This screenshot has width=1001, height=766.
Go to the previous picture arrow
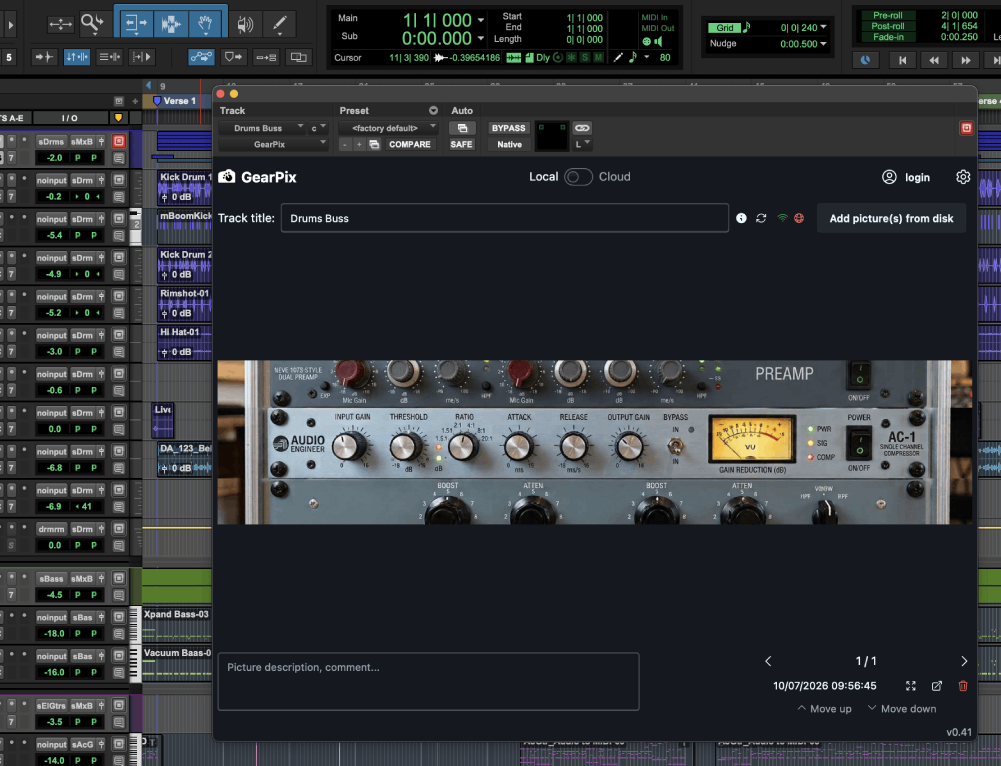point(768,661)
